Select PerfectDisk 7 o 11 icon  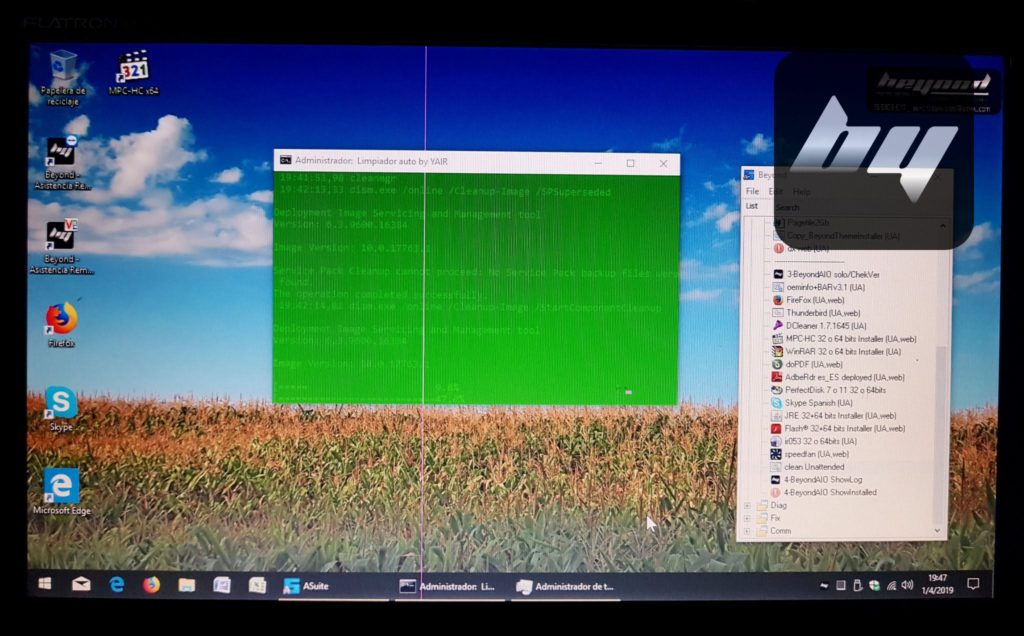[x=776, y=390]
